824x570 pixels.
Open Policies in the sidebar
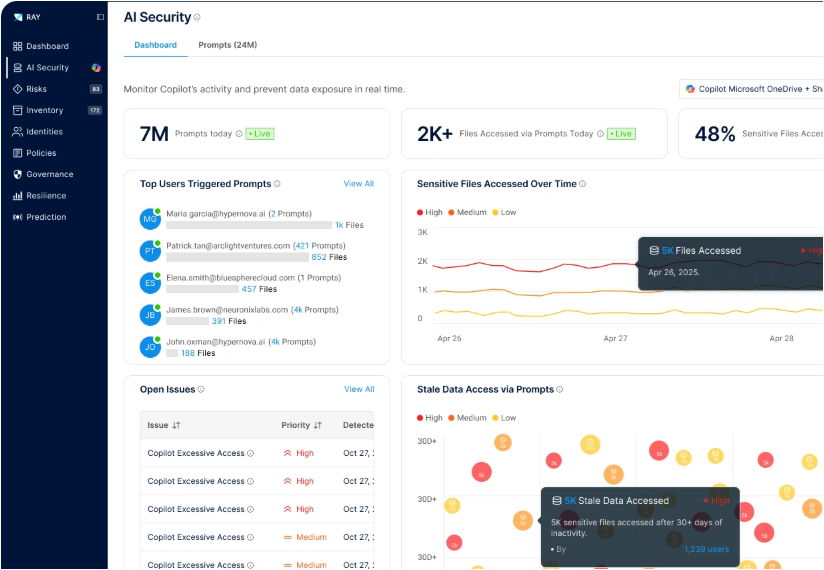point(35,153)
